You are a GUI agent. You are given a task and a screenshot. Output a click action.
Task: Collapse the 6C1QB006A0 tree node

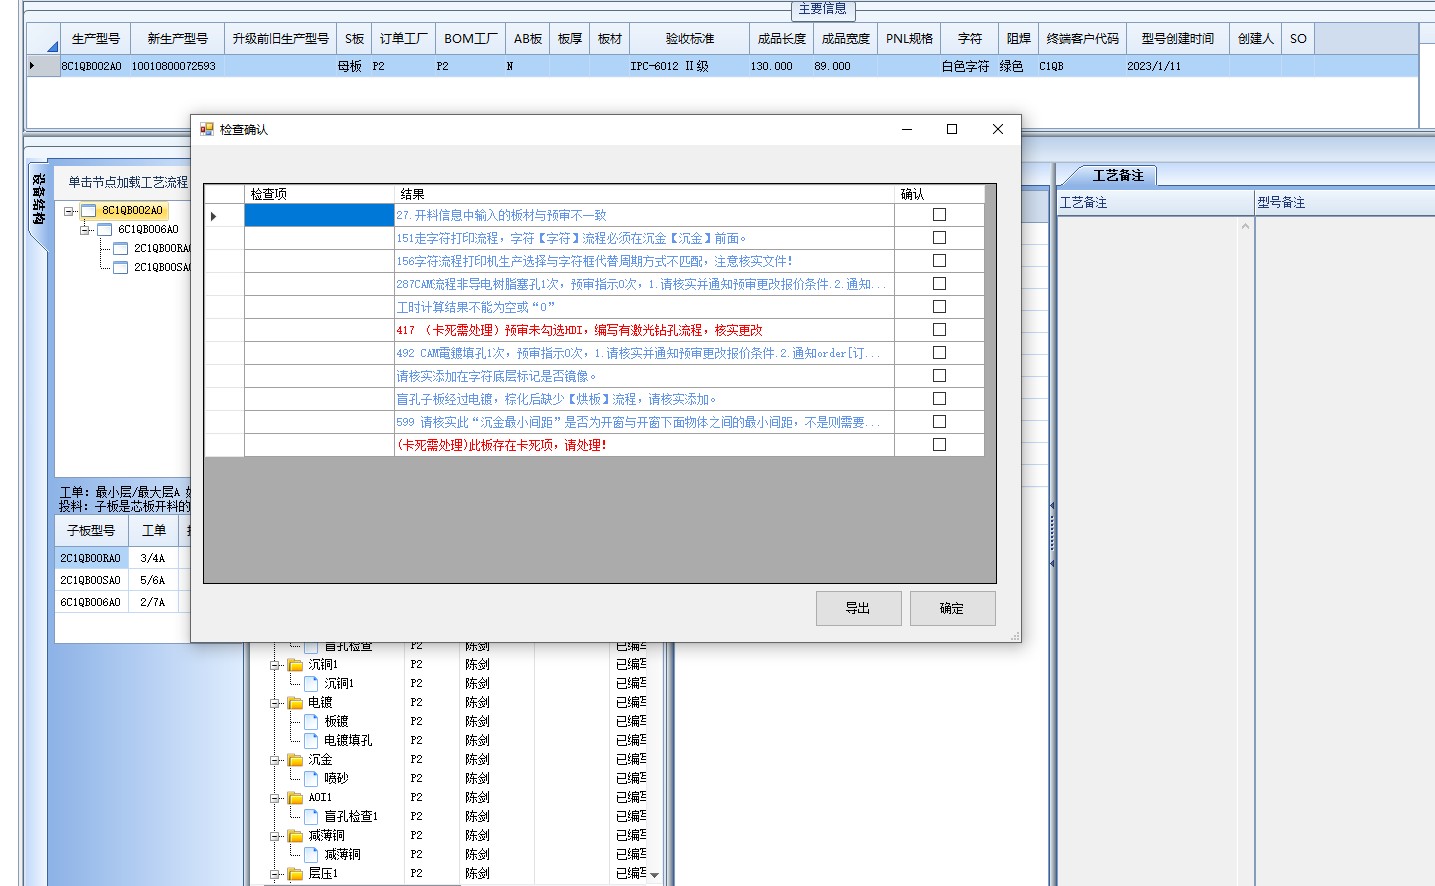pyautogui.click(x=85, y=230)
